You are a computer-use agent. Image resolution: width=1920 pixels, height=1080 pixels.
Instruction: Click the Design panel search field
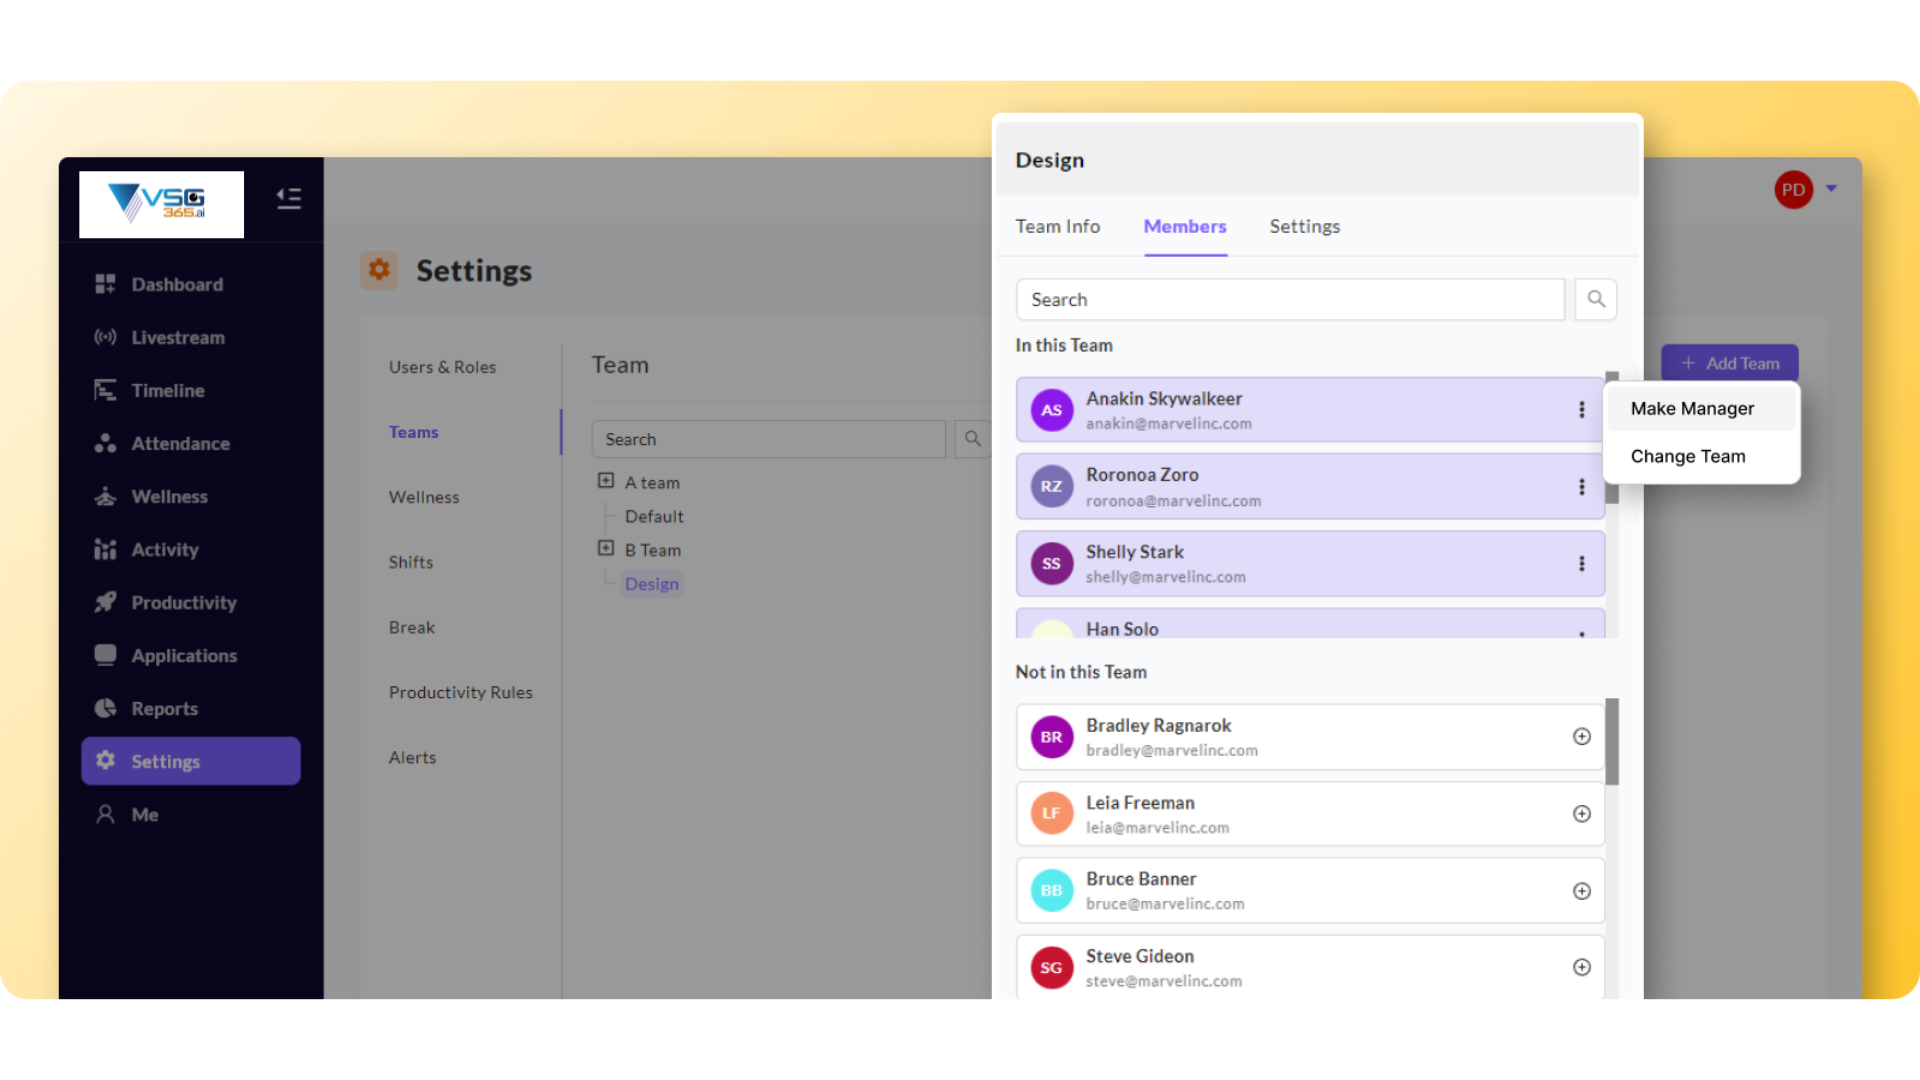click(x=1290, y=299)
